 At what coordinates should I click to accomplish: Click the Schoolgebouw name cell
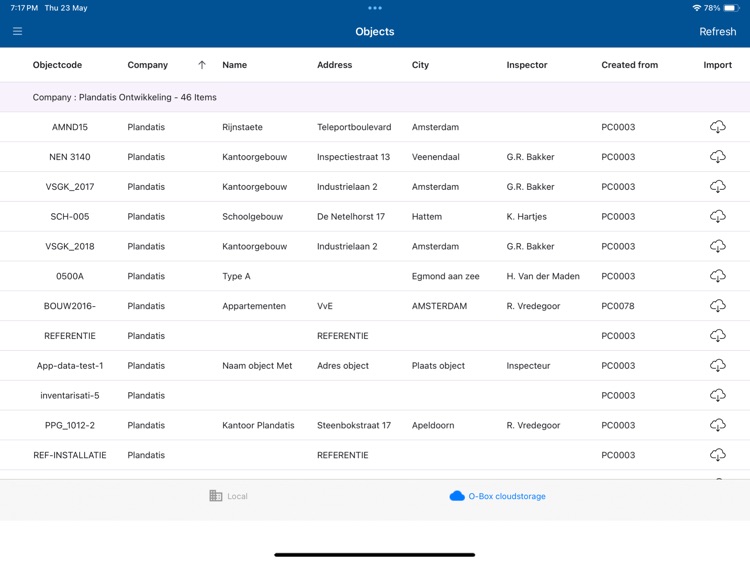pos(253,217)
